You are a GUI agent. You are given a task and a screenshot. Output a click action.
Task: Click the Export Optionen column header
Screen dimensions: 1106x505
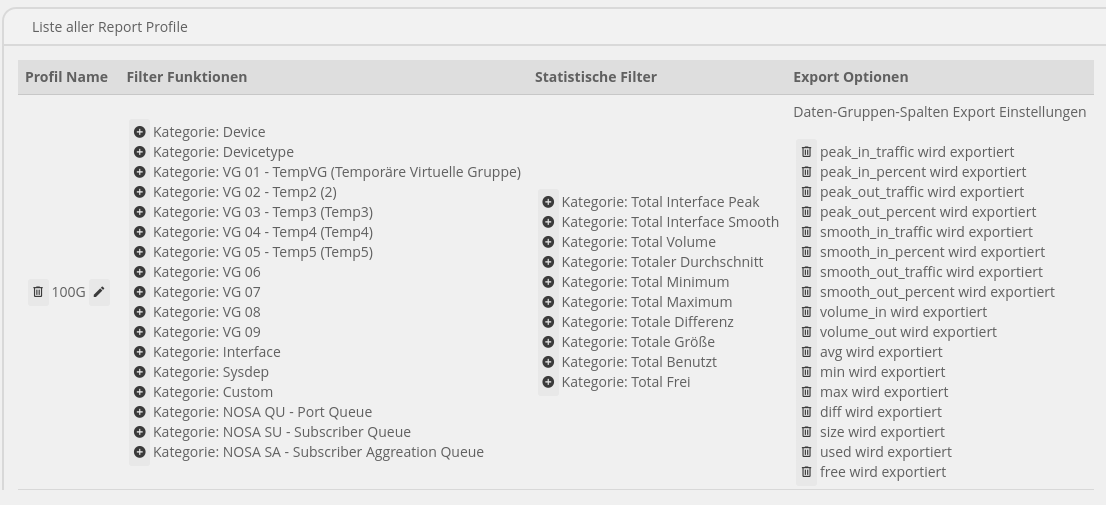[x=850, y=77]
